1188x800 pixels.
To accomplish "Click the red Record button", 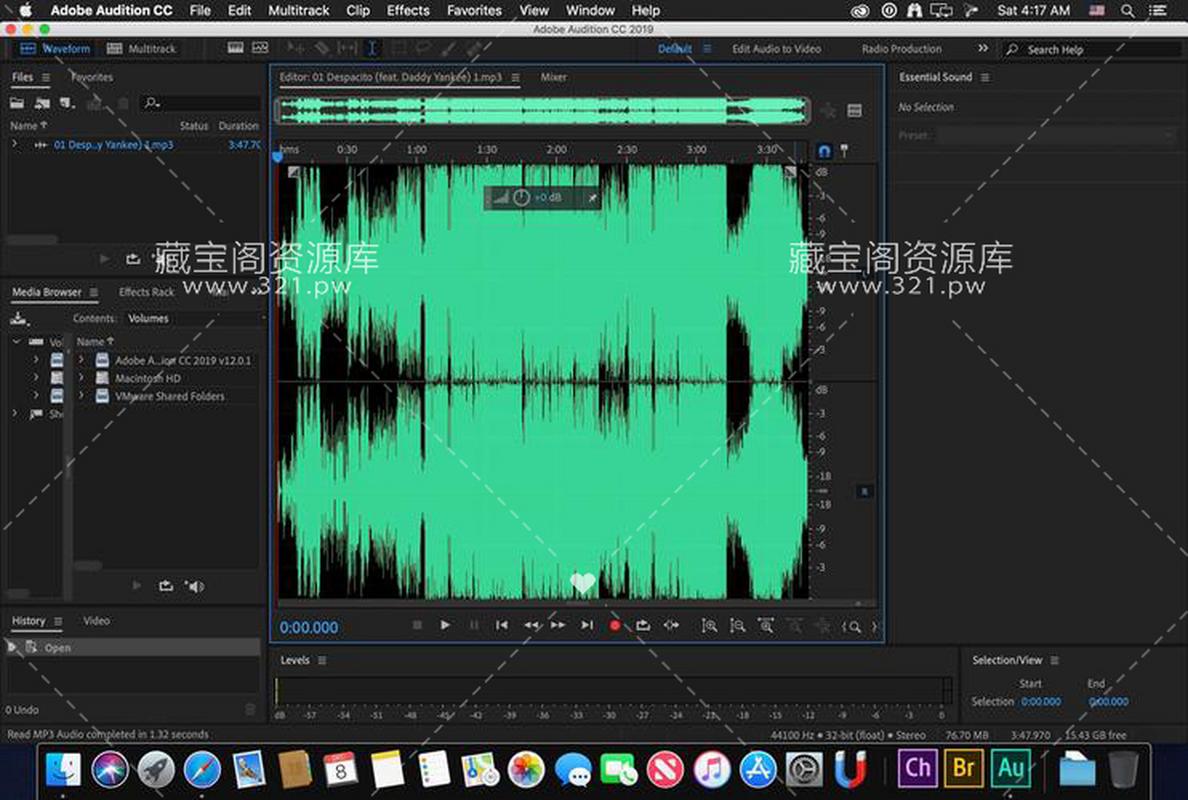I will 615,625.
